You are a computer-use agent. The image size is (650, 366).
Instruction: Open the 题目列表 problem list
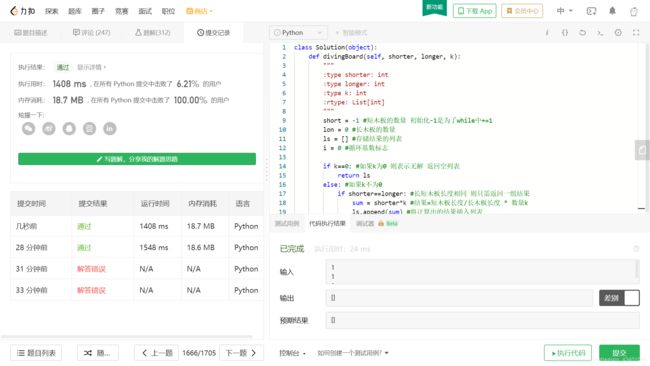[36, 353]
